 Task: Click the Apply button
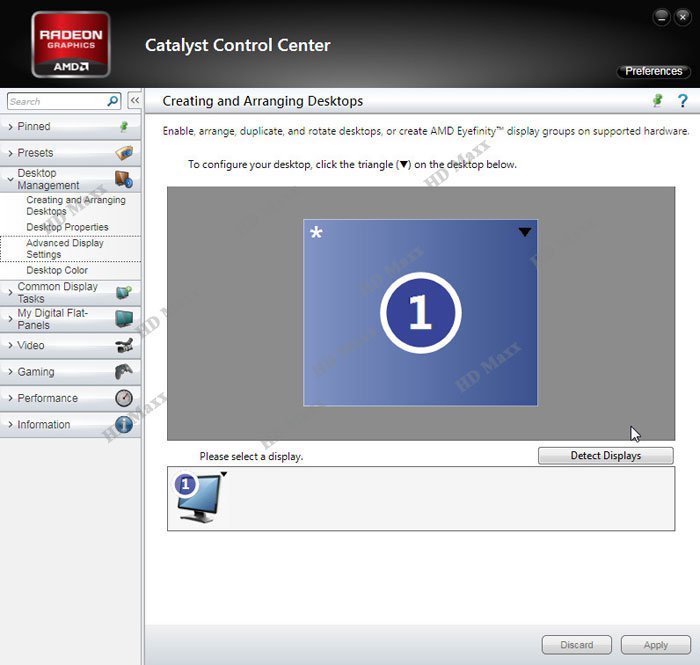coord(655,645)
